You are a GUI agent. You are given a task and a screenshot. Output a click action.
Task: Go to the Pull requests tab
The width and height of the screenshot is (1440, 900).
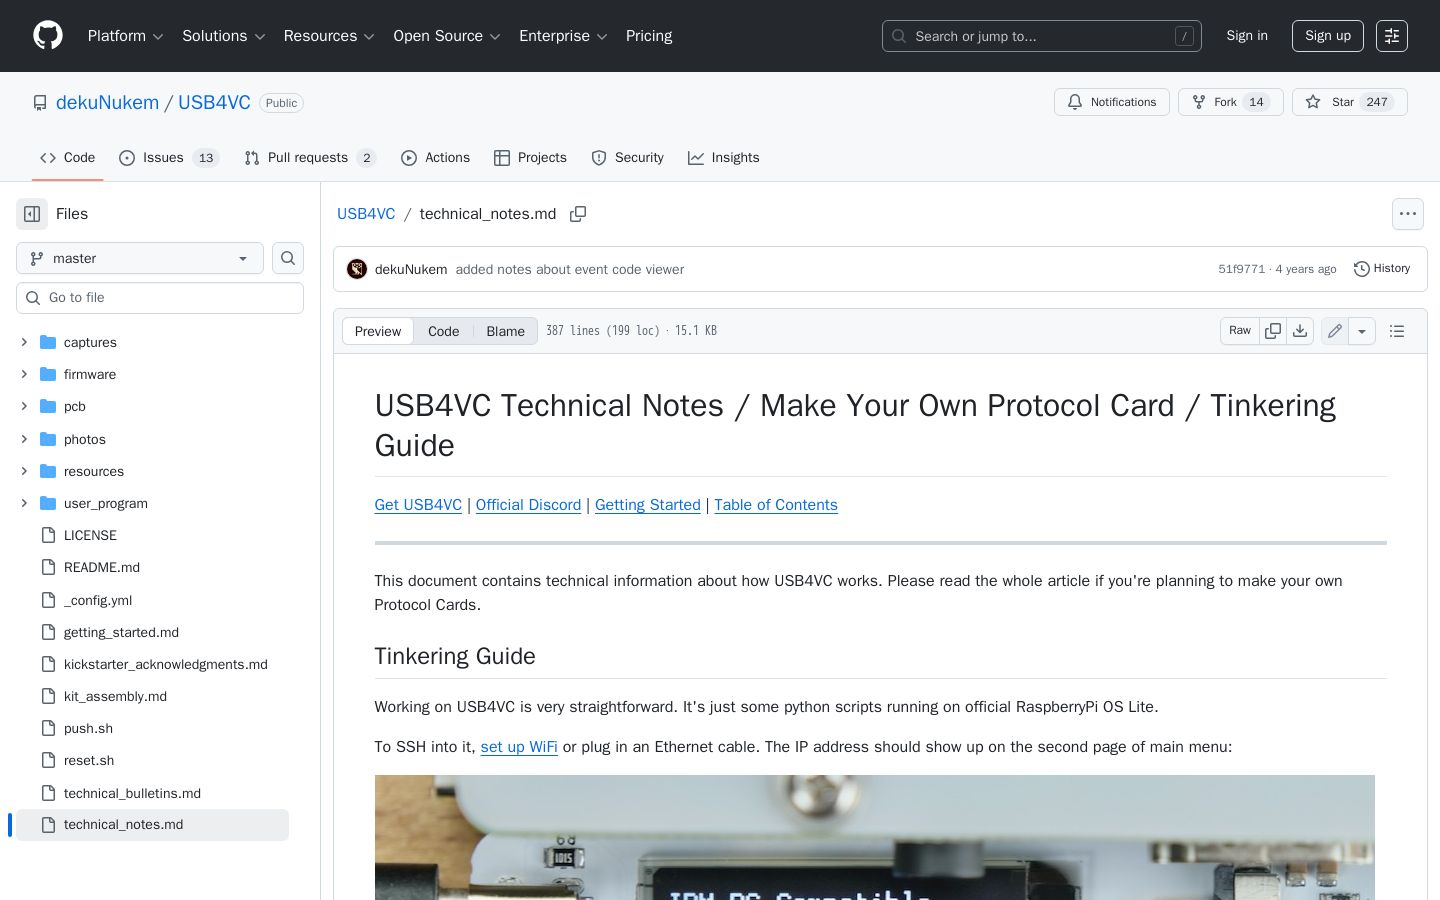(310, 158)
